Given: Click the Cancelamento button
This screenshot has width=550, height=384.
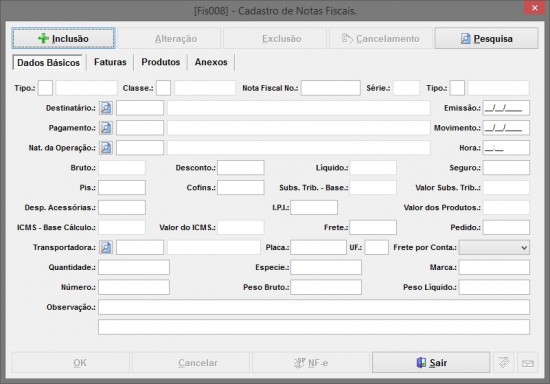Looking at the screenshot, I should pos(381,38).
